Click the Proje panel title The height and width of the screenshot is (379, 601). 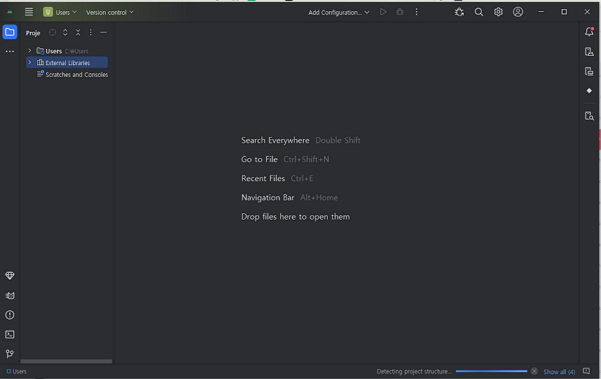pos(33,33)
